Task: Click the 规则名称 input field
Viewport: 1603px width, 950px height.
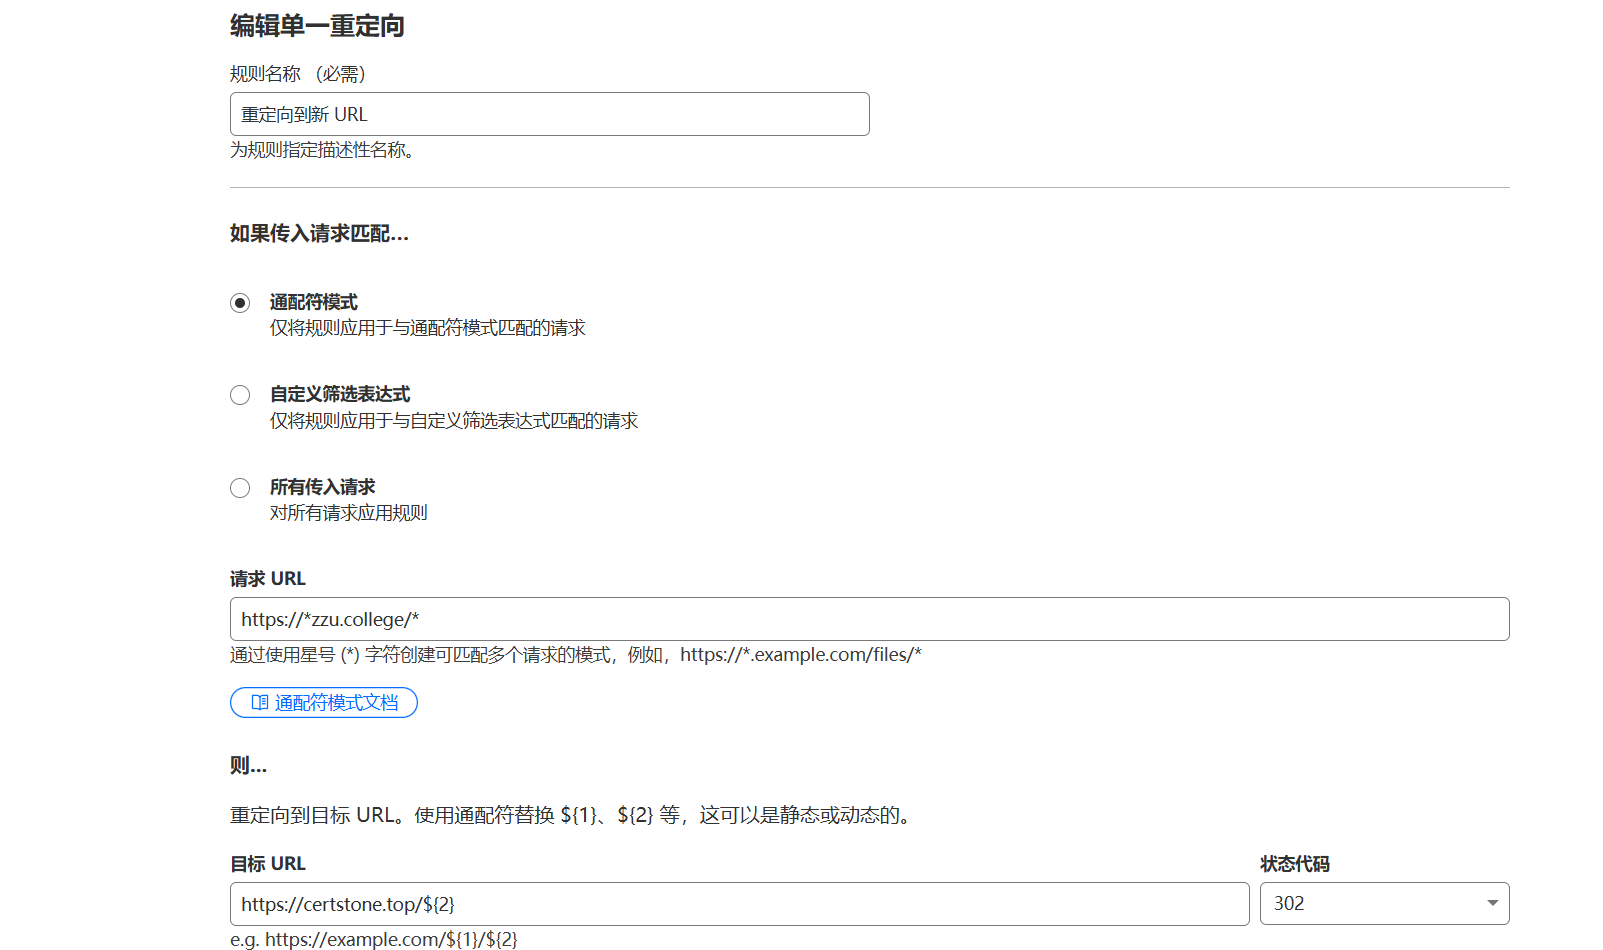Action: pyautogui.click(x=549, y=114)
